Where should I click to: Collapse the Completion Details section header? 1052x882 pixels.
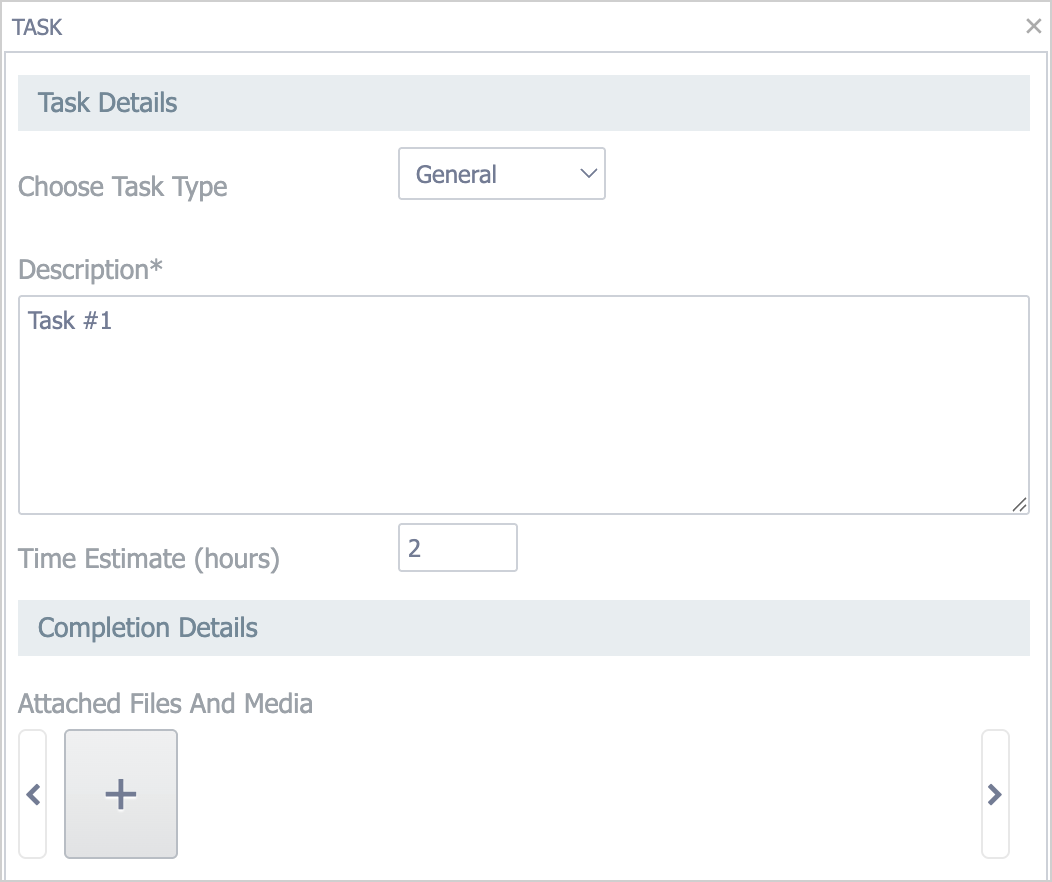coord(147,628)
